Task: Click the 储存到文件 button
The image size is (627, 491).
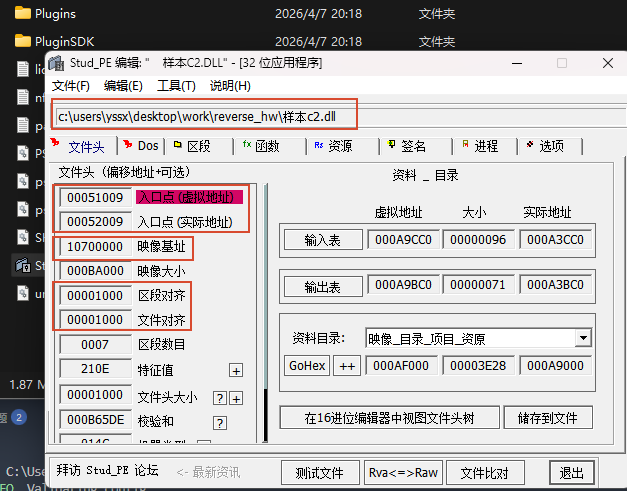Action: (x=548, y=418)
